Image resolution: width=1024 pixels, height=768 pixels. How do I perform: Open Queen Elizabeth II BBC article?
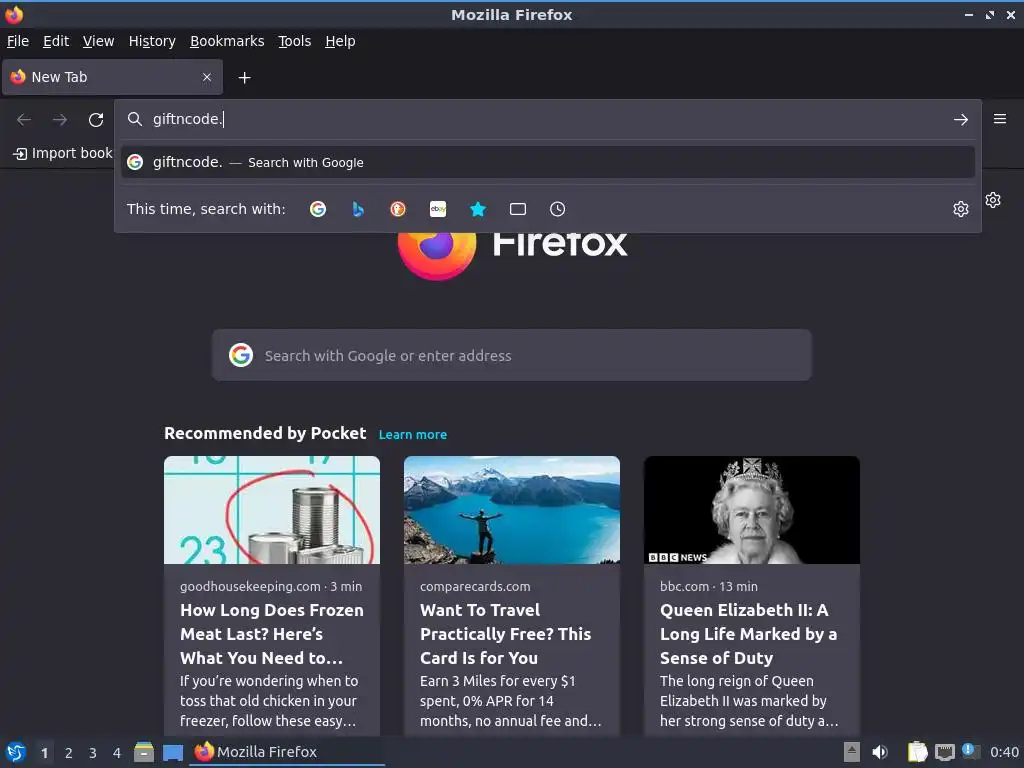tap(748, 633)
